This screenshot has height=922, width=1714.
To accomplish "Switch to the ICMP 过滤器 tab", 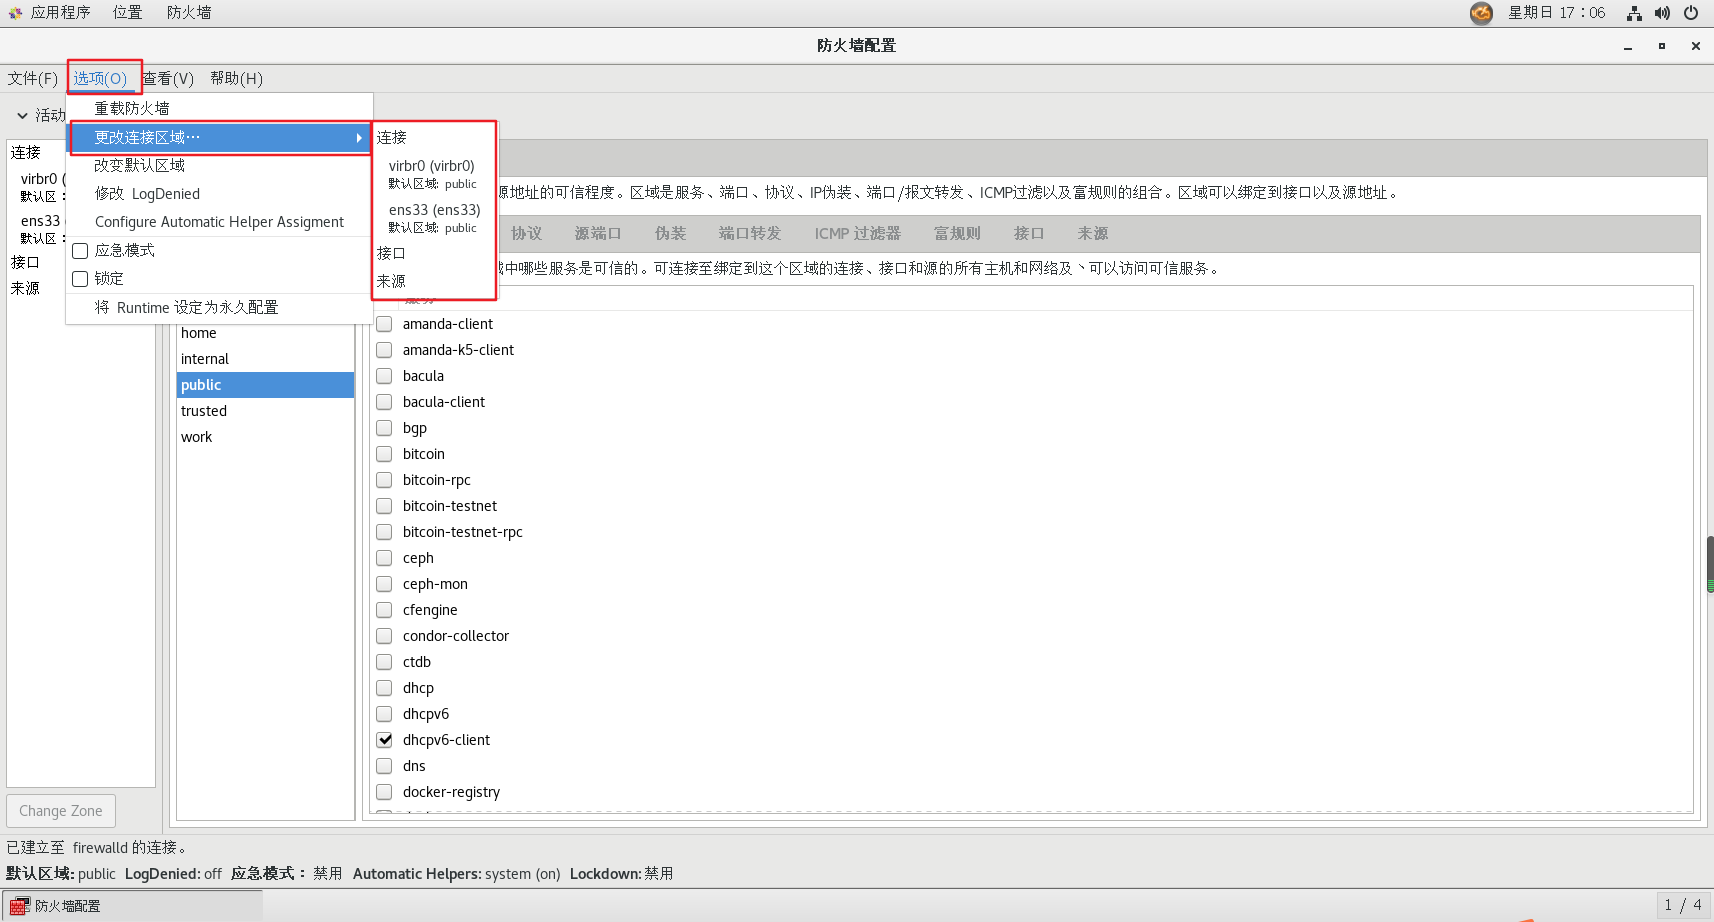I will point(857,233).
